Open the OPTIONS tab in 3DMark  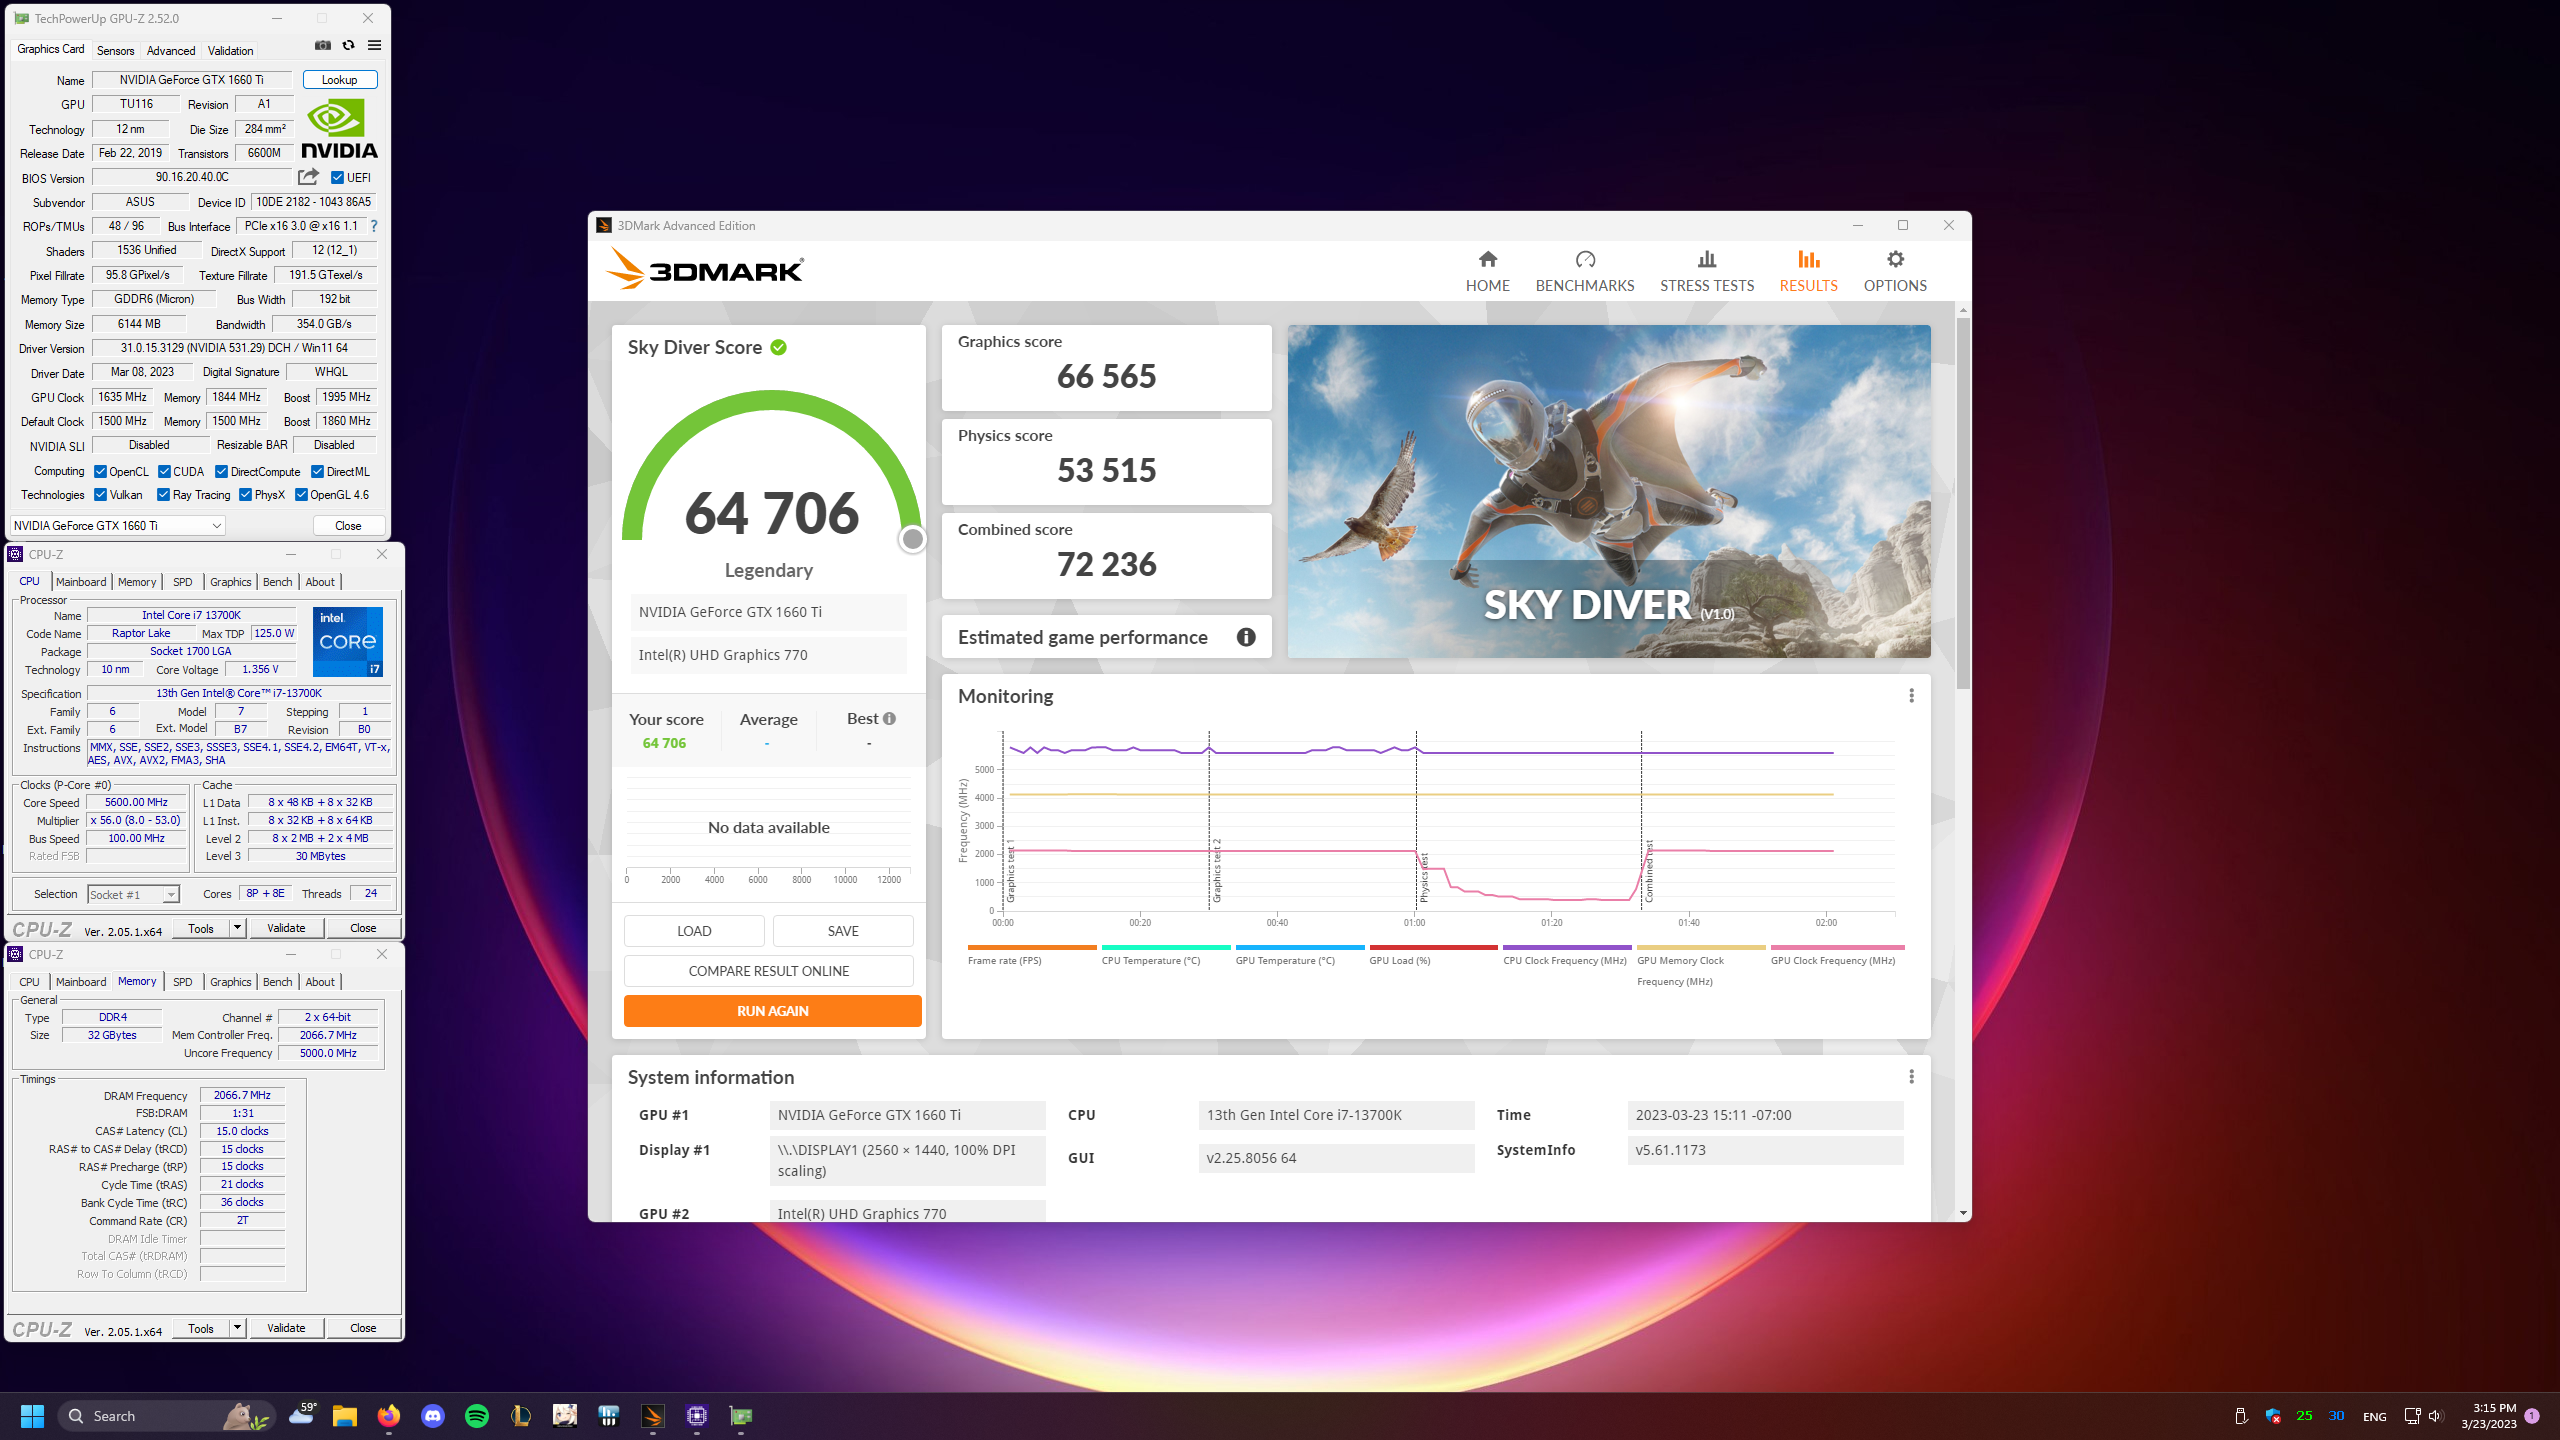coord(1895,271)
